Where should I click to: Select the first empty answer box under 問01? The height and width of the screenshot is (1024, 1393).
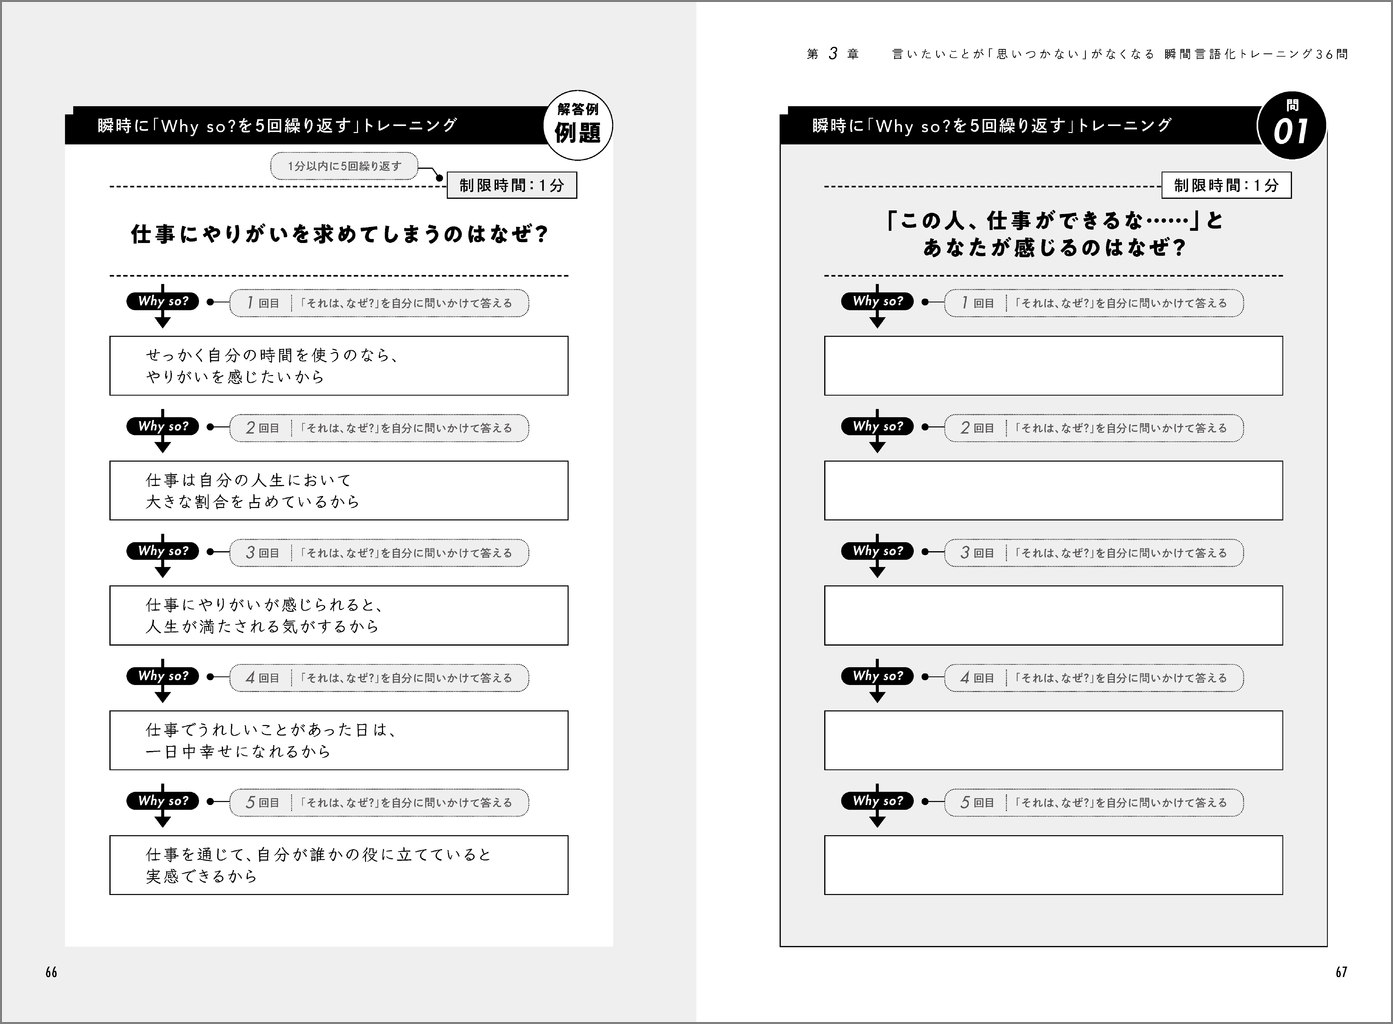pos(1053,366)
